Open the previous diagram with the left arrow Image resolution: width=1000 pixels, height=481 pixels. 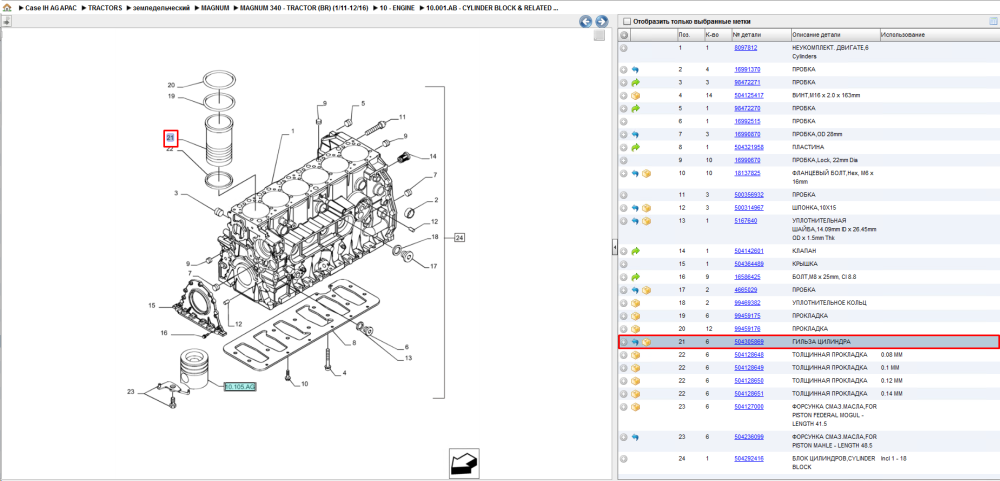pos(585,21)
